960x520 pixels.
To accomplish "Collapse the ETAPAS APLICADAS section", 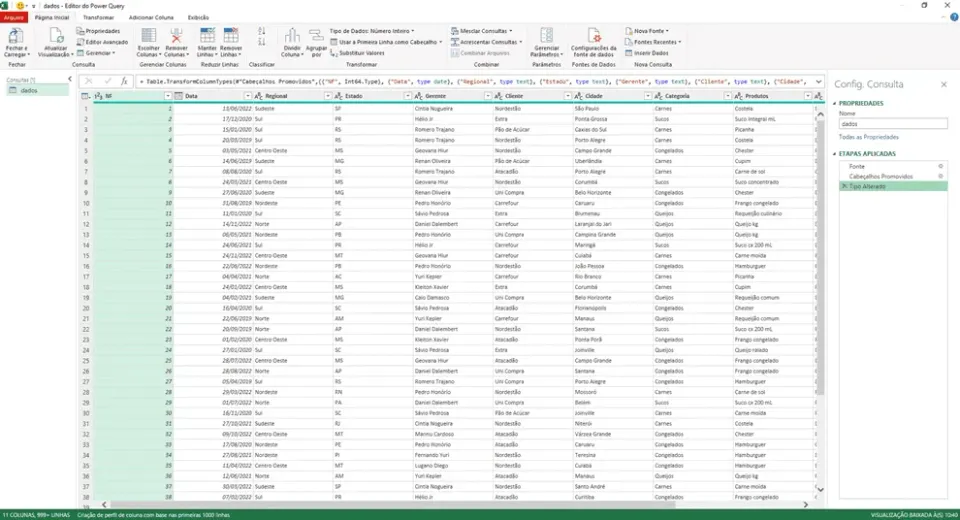I will (x=834, y=154).
